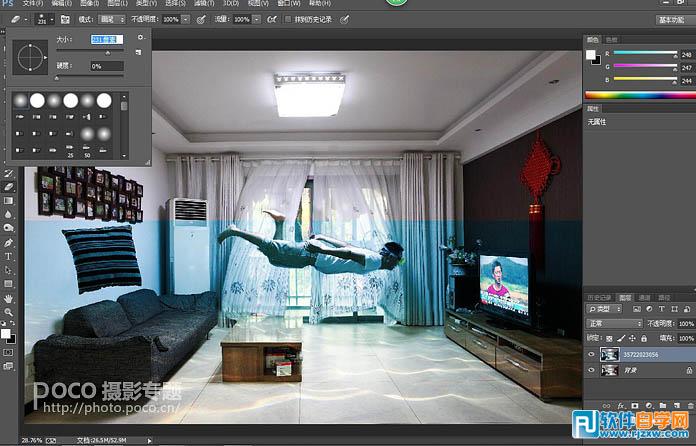The width and height of the screenshot is (696, 446).
Task: Switch to the Swatches tab
Action: point(612,40)
